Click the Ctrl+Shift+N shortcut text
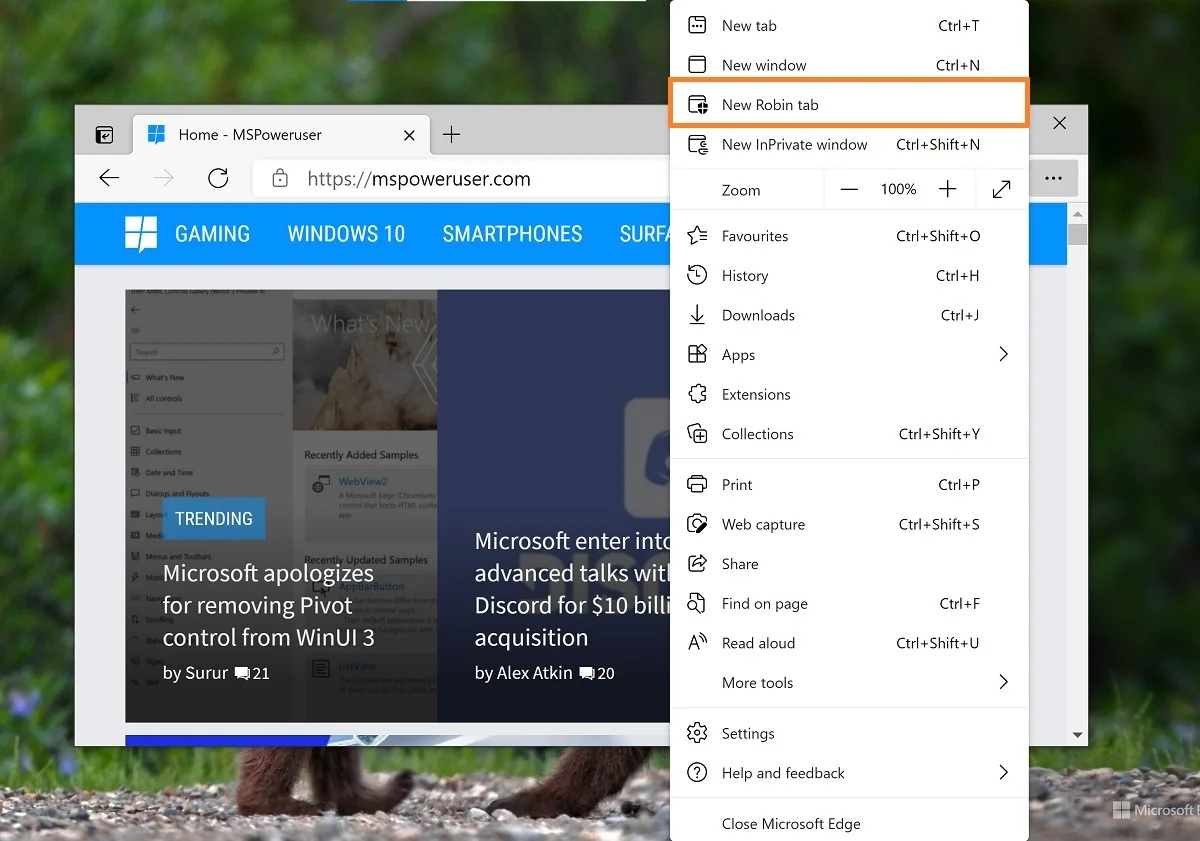This screenshot has height=841, width=1200. (938, 144)
